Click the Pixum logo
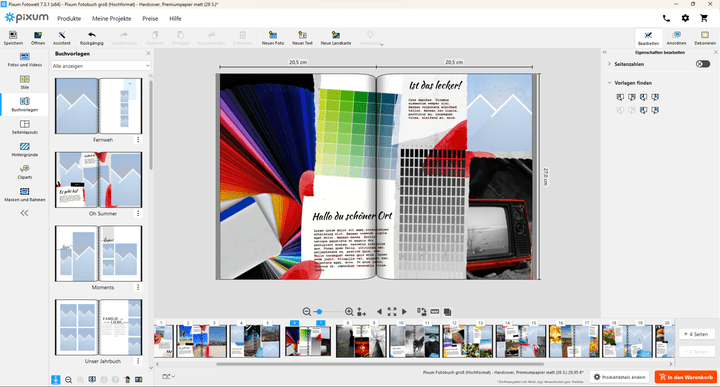720x387 pixels. pos(27,18)
